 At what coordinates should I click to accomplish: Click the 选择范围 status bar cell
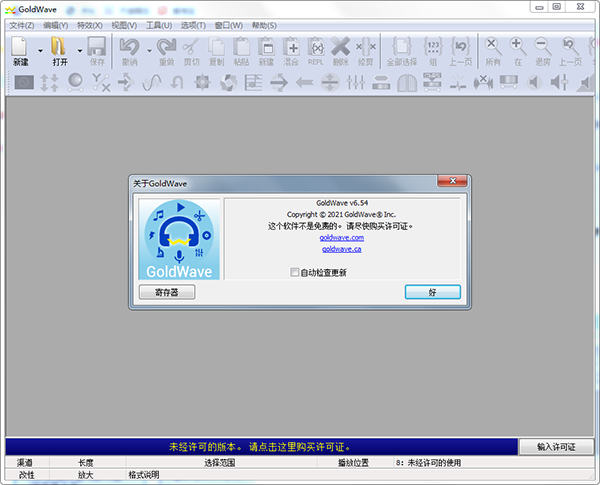(221, 462)
